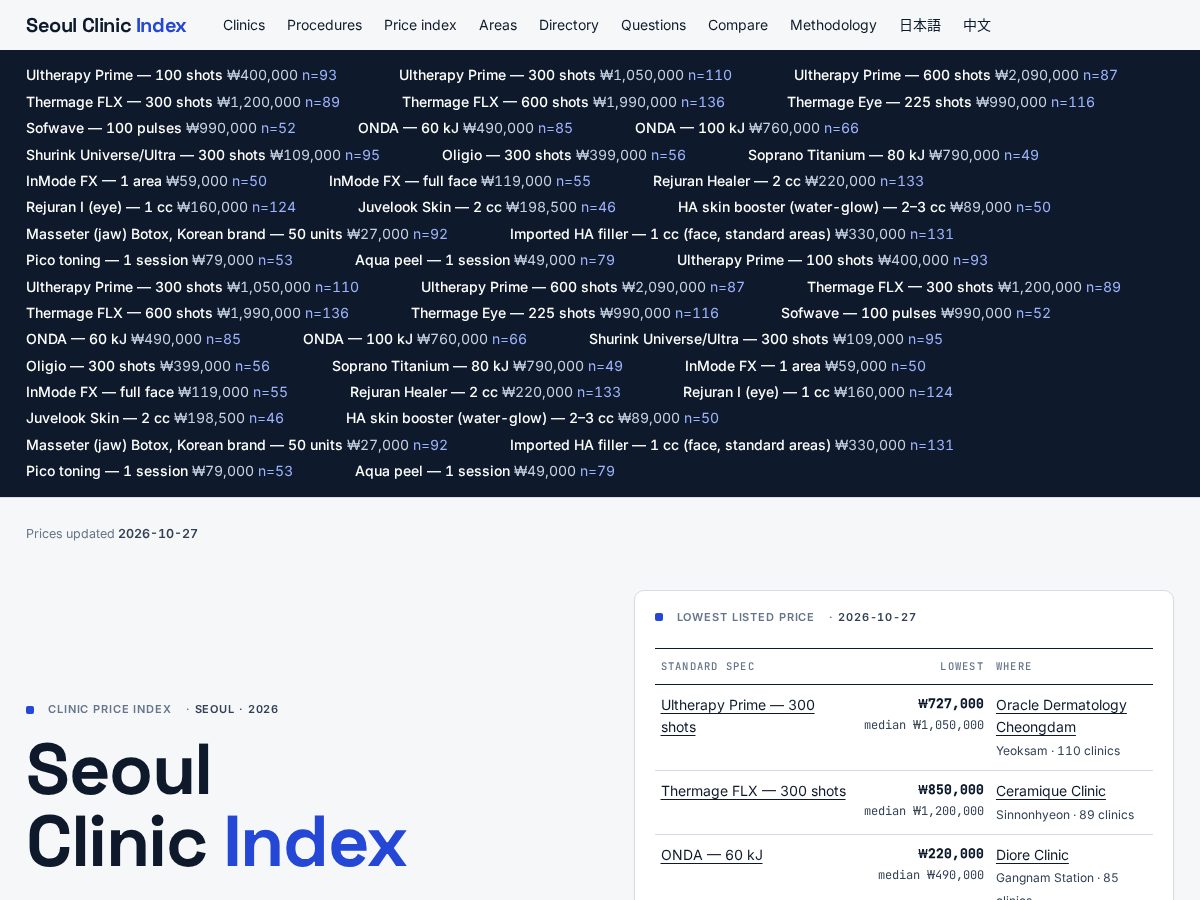View the Methodology page

(x=833, y=25)
